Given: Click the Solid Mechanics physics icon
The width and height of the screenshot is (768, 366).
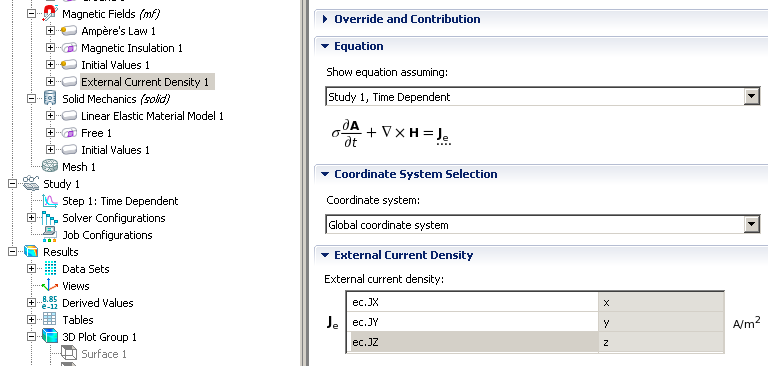Looking at the screenshot, I should (49, 98).
